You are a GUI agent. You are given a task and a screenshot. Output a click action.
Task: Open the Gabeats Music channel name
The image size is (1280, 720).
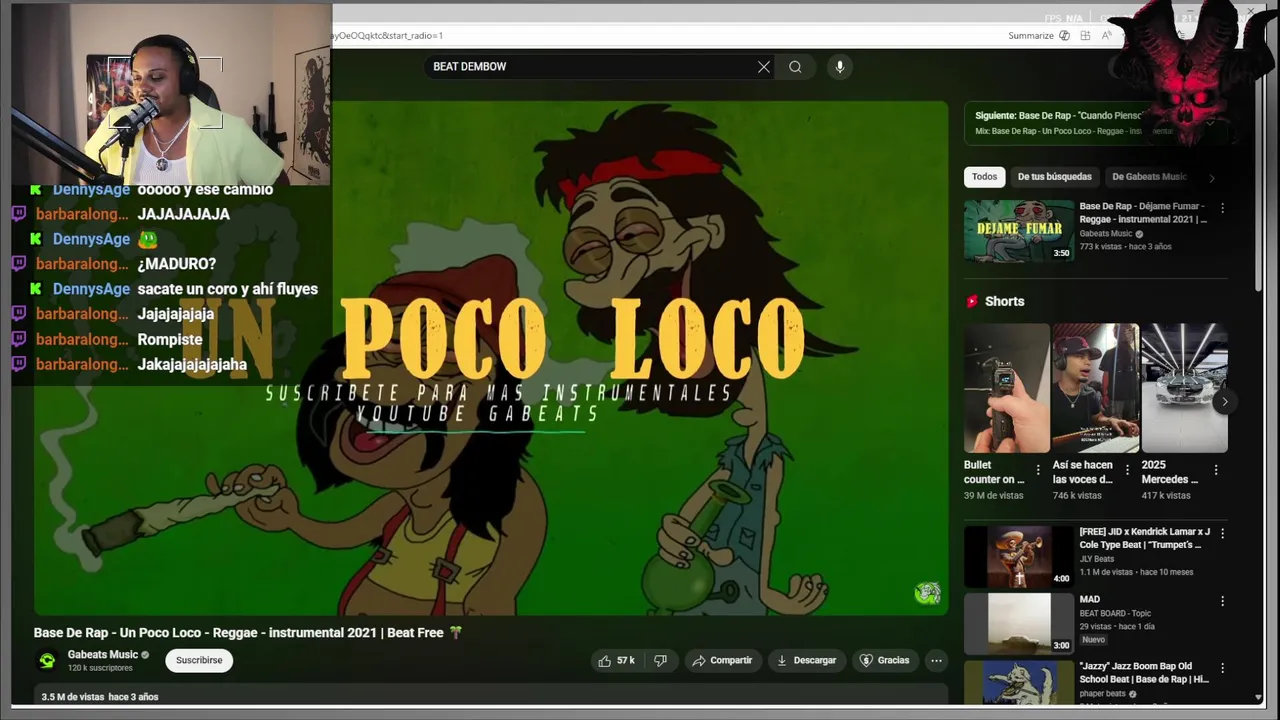tap(103, 655)
